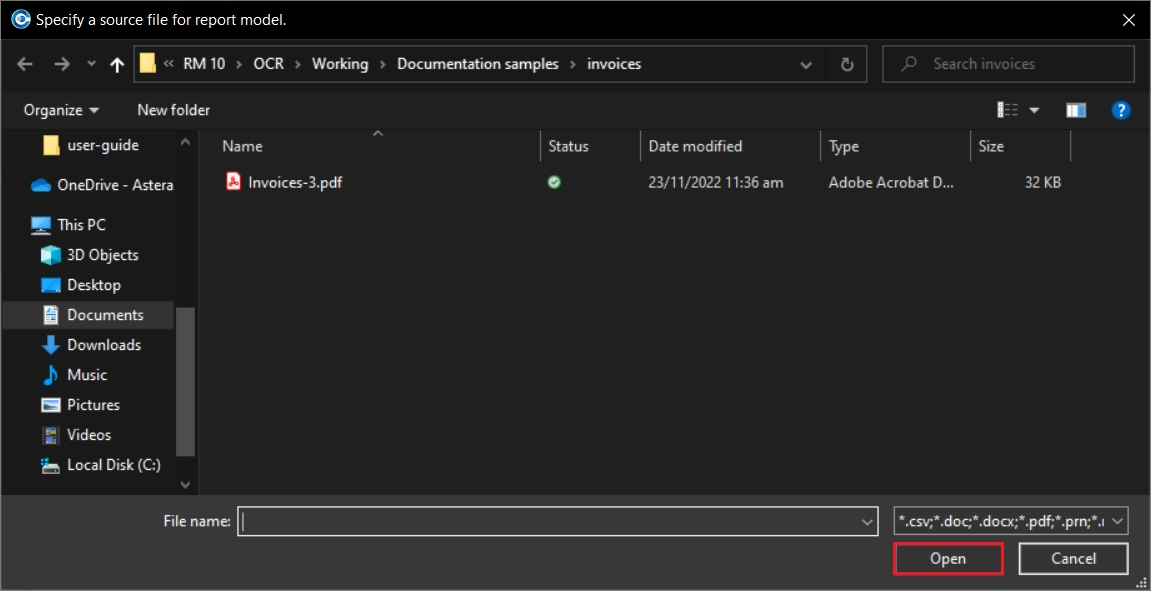Viewport: 1151px width, 591px height.
Task: Navigate to Working breadcrumb folder
Action: point(340,64)
